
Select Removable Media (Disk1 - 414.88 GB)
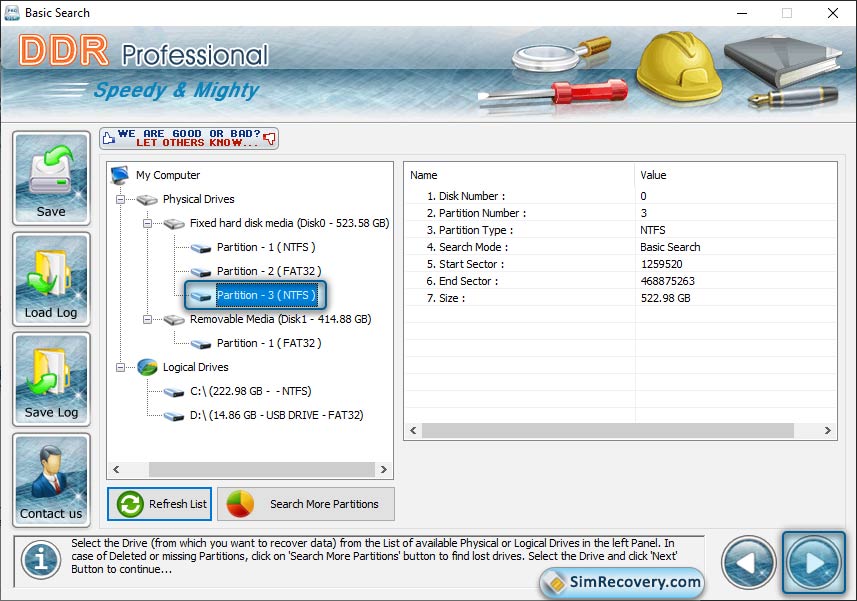(280, 320)
